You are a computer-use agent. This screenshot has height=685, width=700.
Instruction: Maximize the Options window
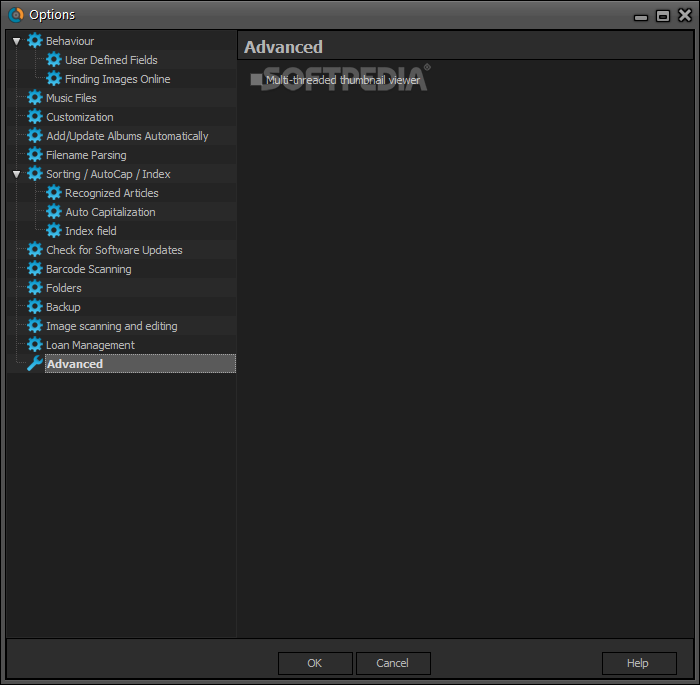click(x=662, y=16)
